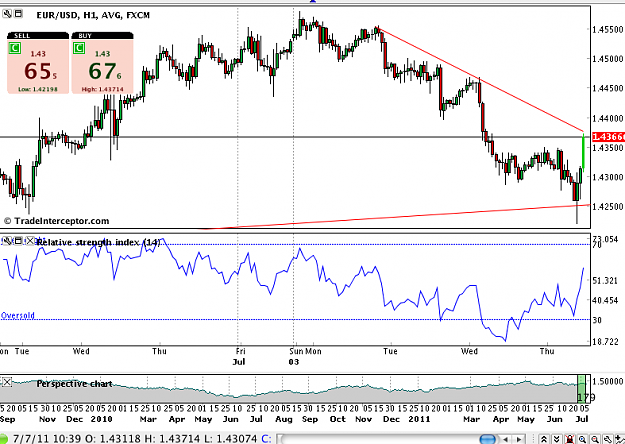Click the RSI 51.321 axis value

pyautogui.click(x=605, y=281)
